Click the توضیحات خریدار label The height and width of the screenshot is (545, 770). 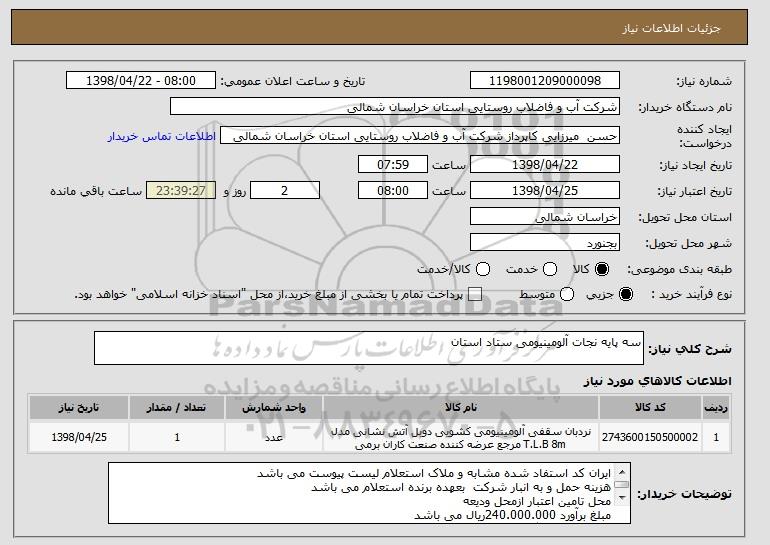[684, 494]
